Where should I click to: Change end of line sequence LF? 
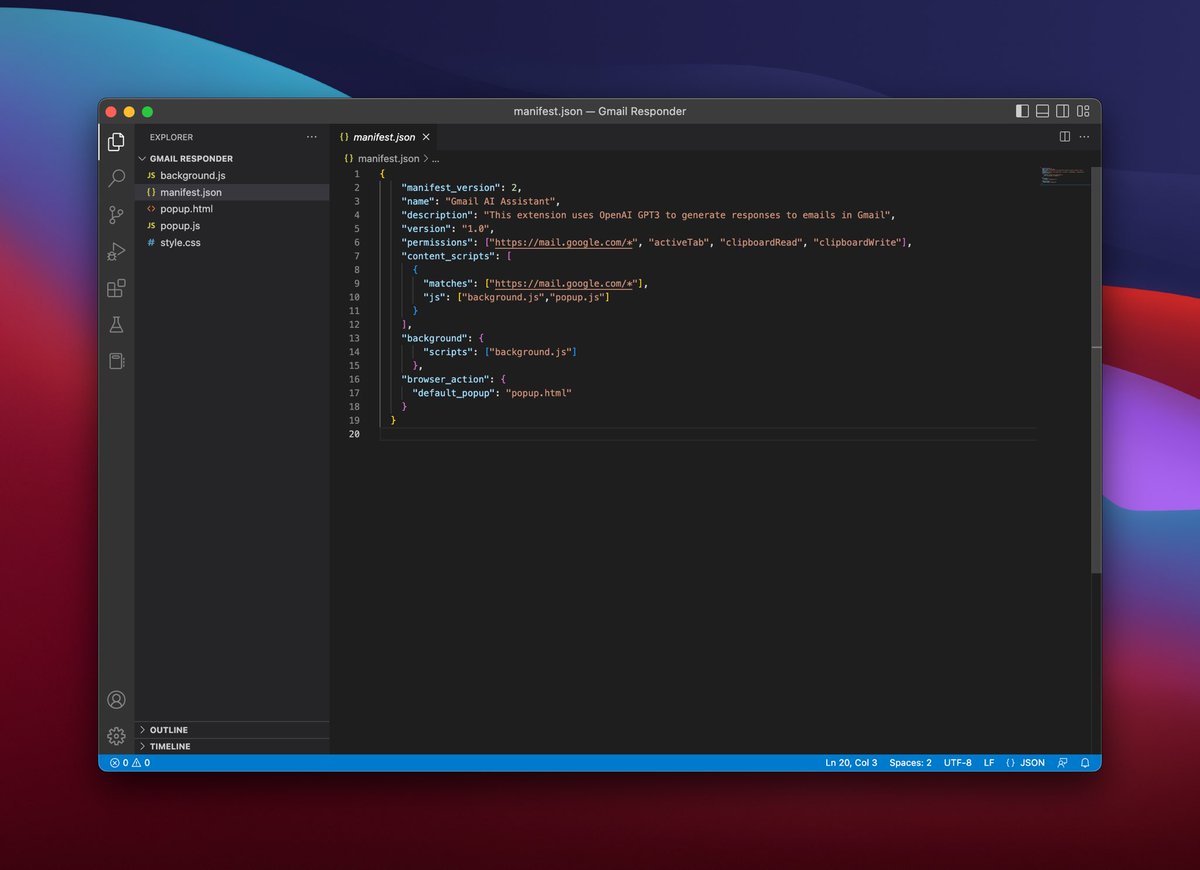(x=989, y=762)
